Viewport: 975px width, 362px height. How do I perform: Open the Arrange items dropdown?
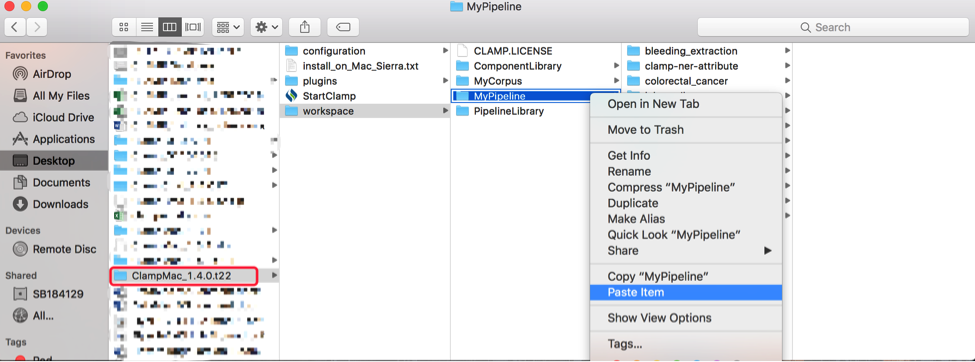[x=228, y=27]
